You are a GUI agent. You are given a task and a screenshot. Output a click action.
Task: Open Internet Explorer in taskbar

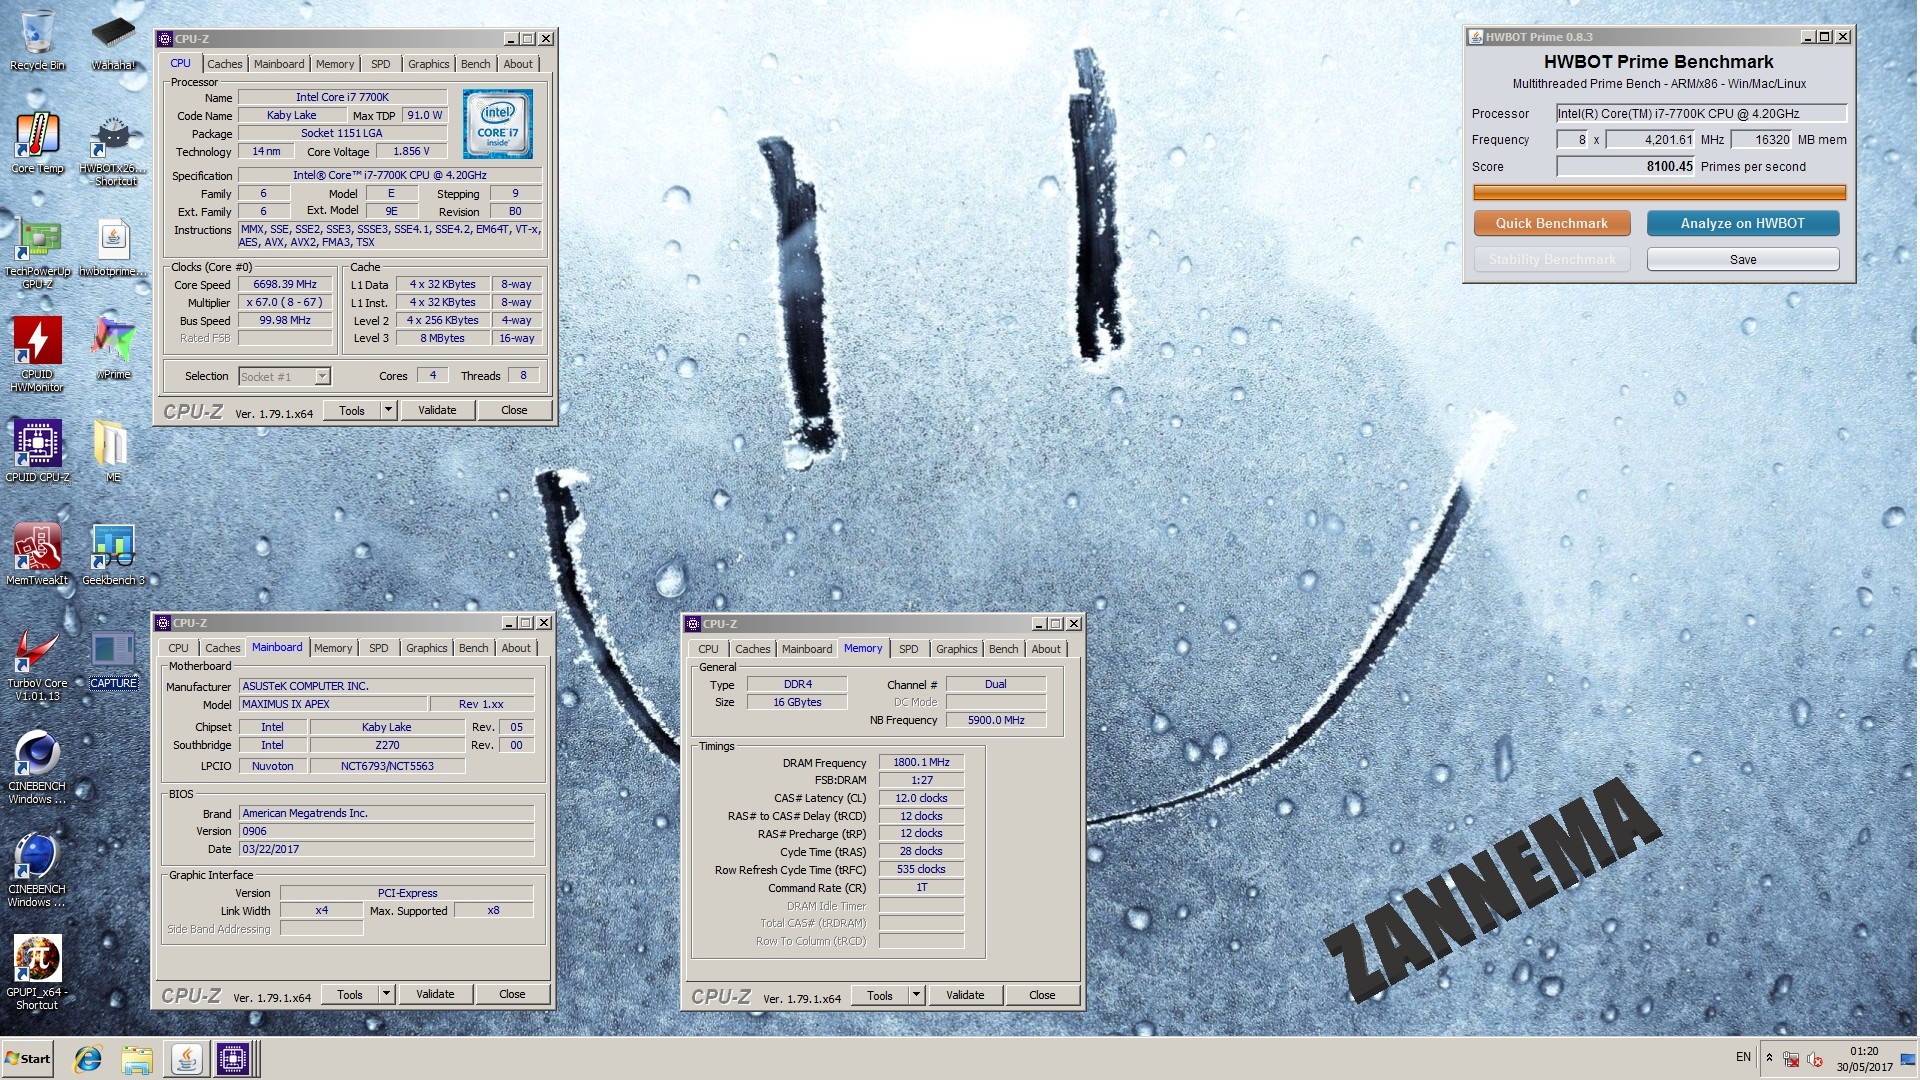tap(88, 1059)
